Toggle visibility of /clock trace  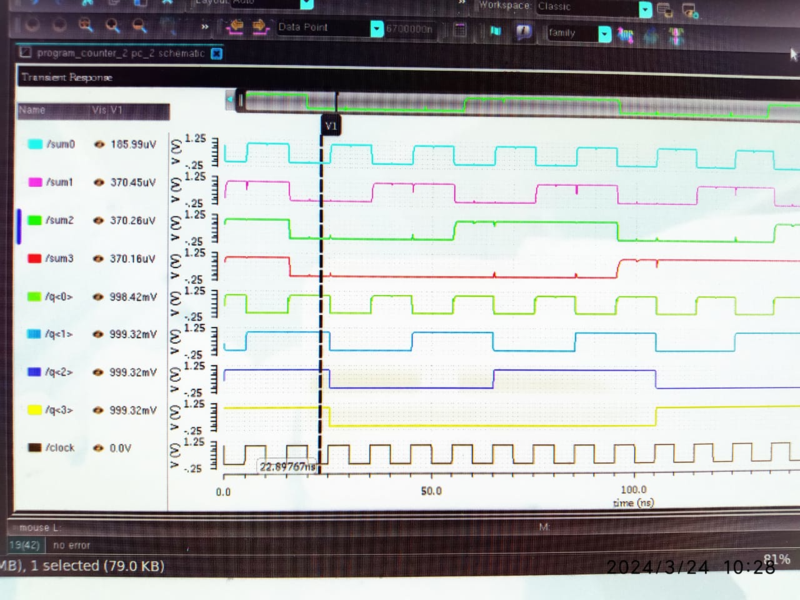pyautogui.click(x=98, y=448)
